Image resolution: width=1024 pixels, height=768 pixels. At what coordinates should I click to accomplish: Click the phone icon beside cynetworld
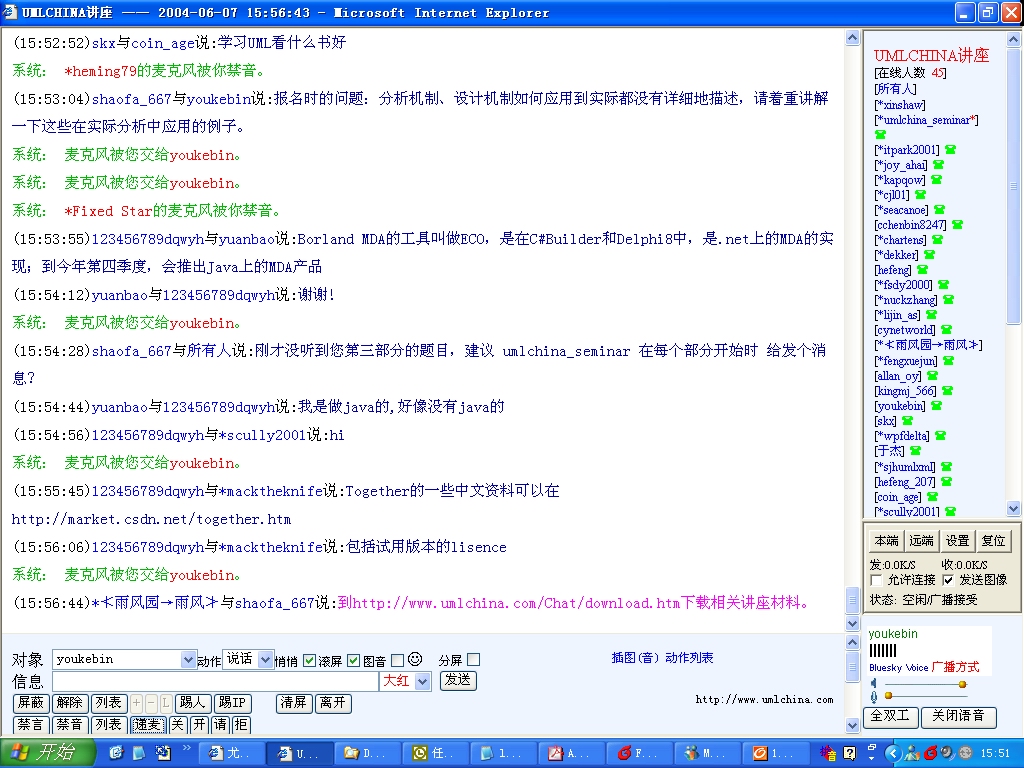(x=946, y=330)
